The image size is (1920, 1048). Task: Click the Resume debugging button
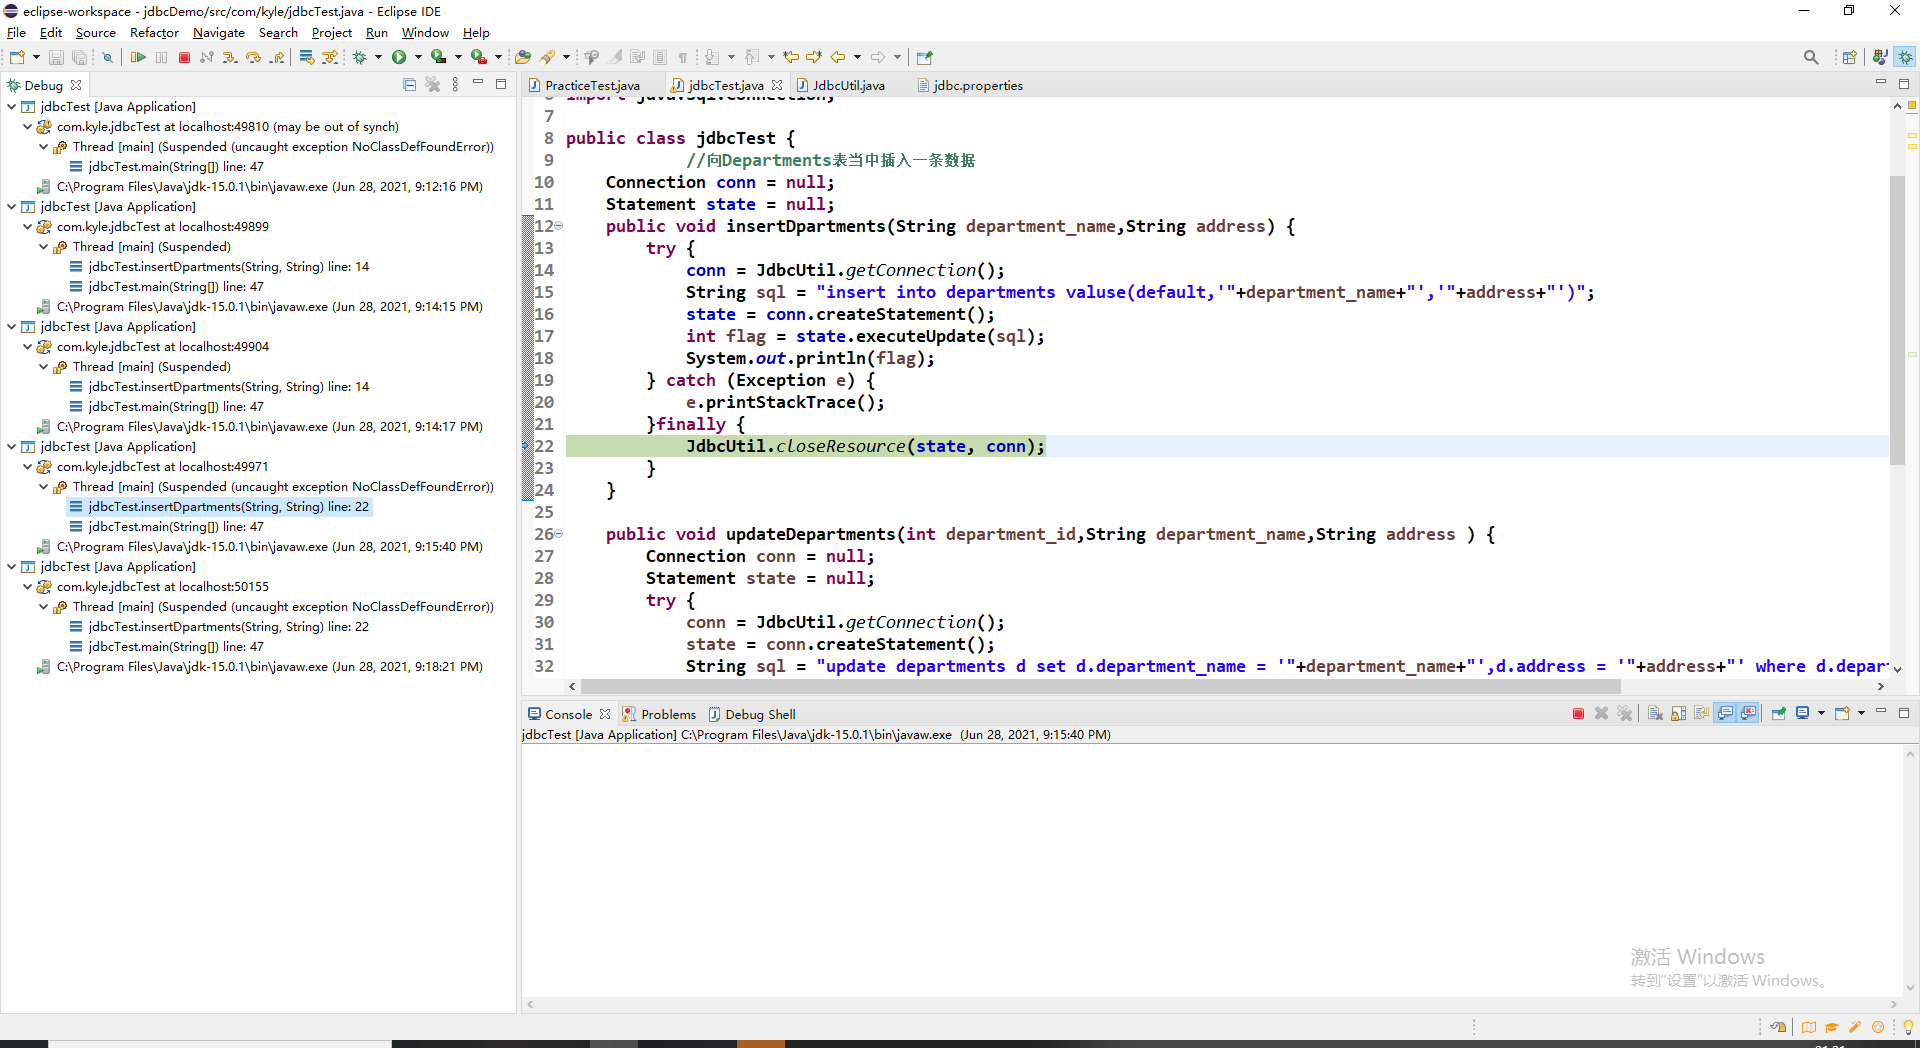click(138, 58)
